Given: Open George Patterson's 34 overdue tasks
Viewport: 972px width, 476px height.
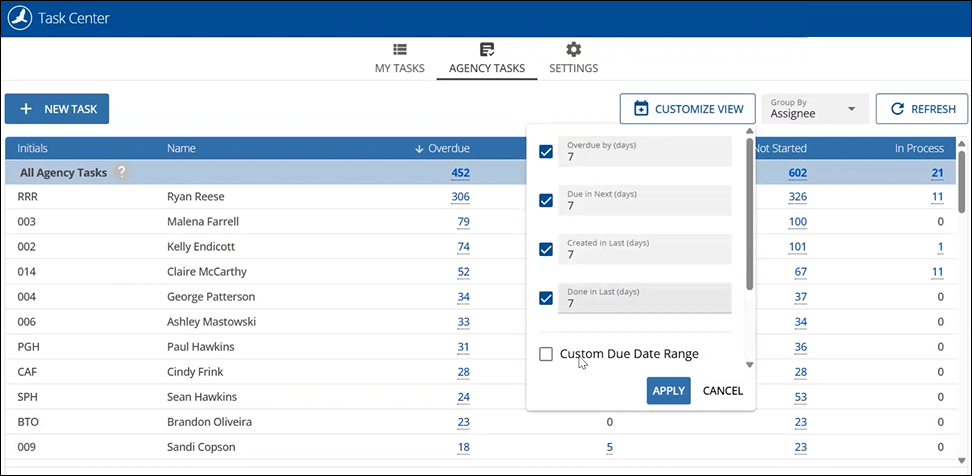Looking at the screenshot, I should tap(463, 297).
